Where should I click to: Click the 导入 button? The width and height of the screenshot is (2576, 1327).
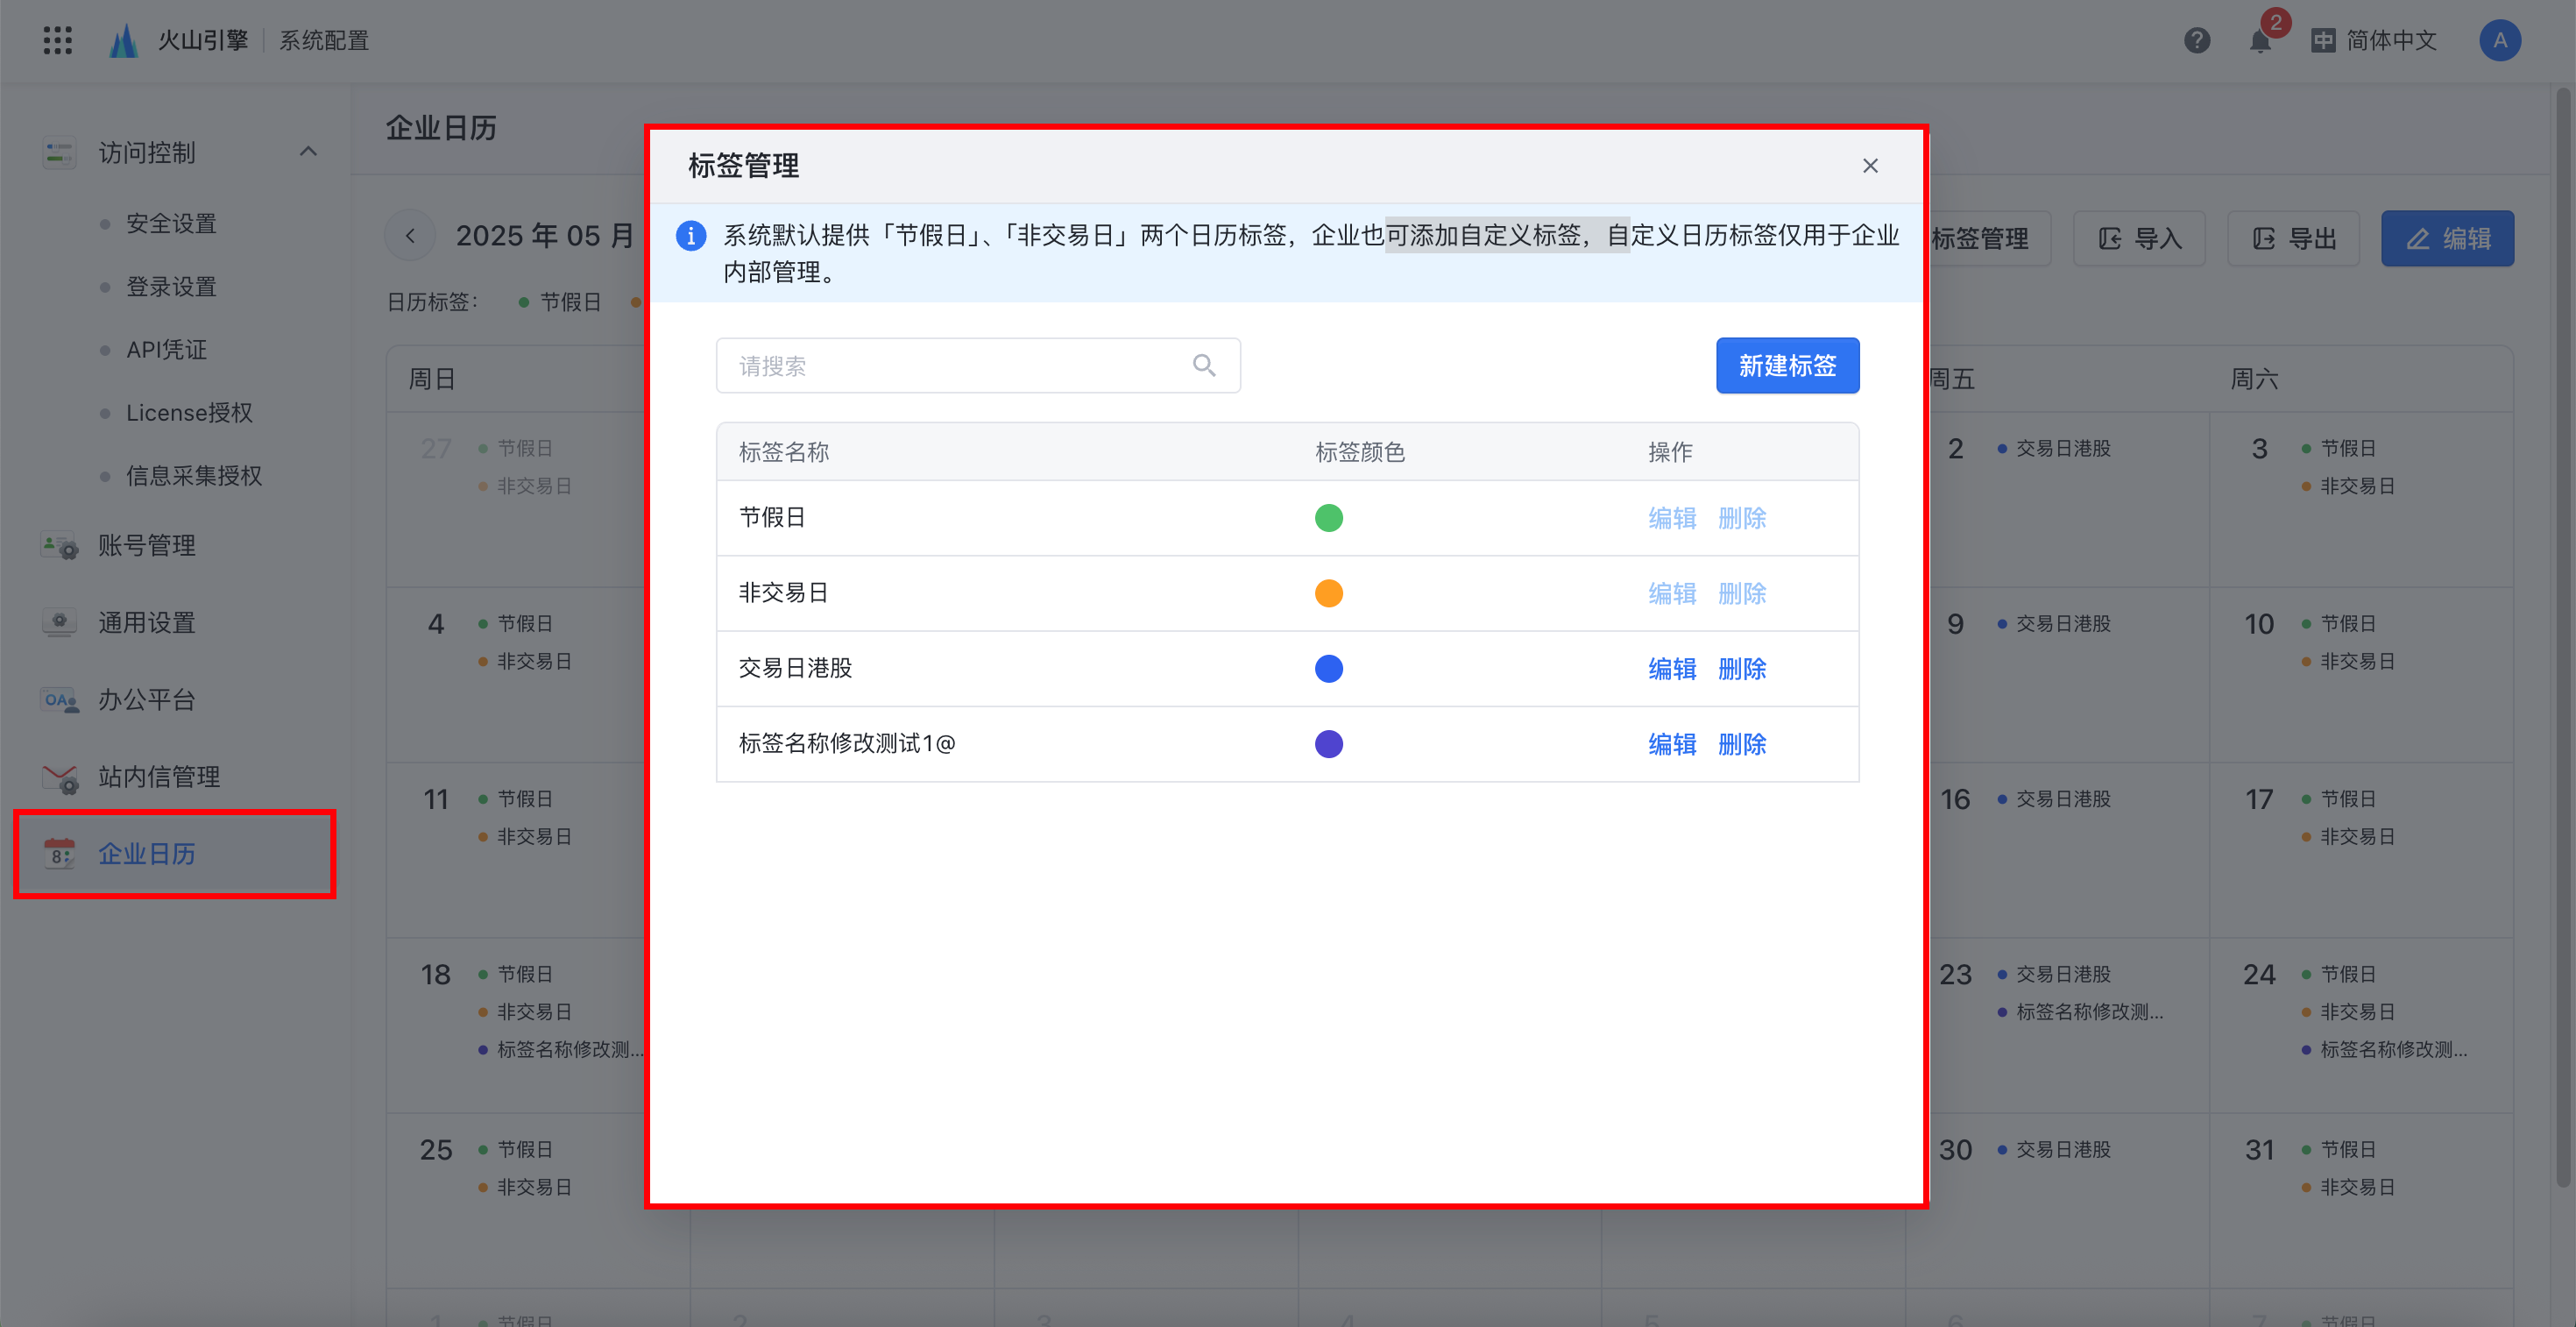[x=2139, y=238]
